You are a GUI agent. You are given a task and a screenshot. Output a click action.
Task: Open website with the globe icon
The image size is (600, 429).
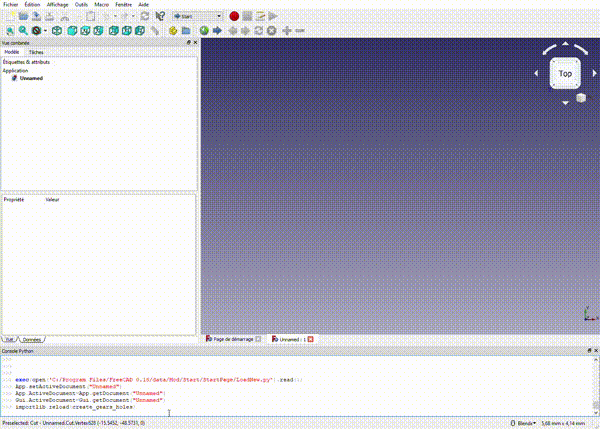204,31
